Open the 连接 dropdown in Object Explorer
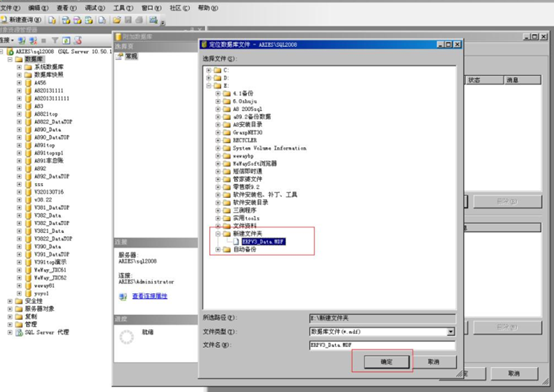 click(x=7, y=41)
